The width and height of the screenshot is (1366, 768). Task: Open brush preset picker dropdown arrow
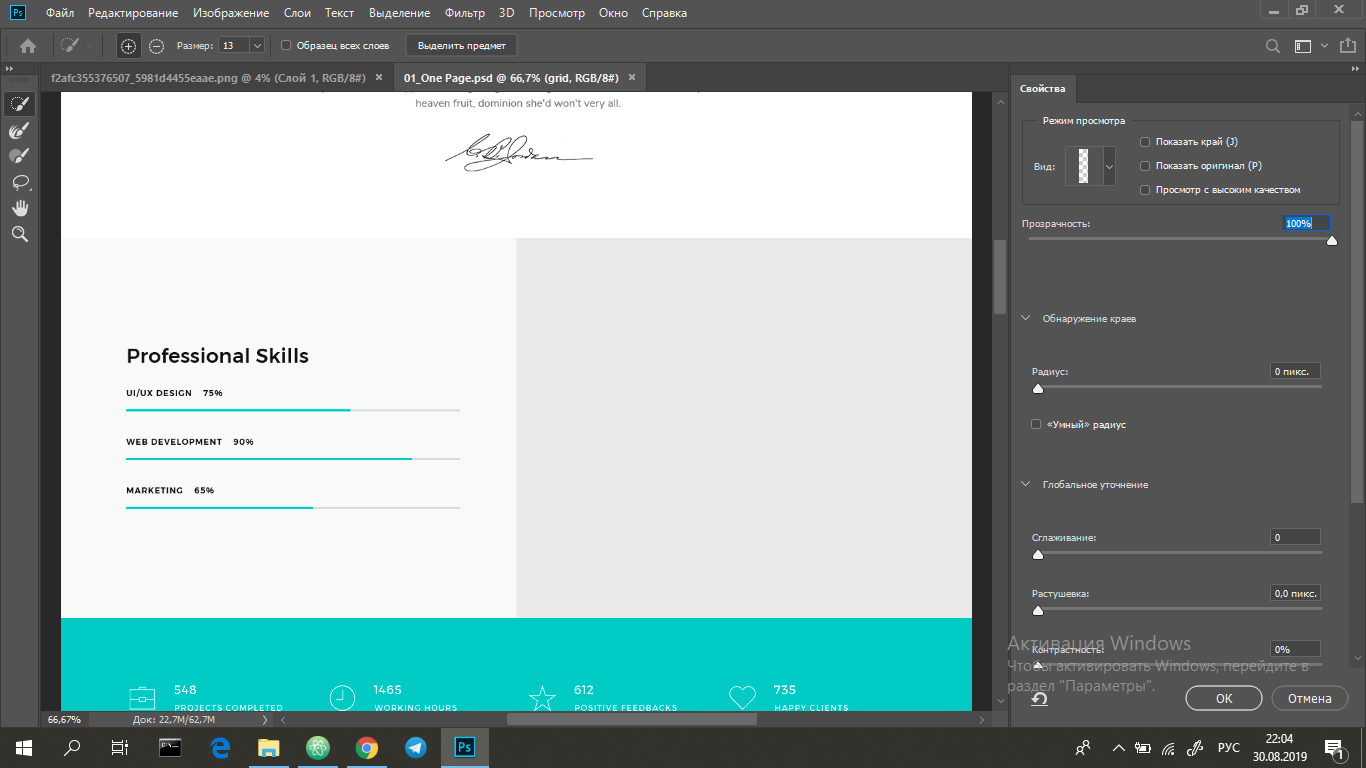[x=92, y=45]
